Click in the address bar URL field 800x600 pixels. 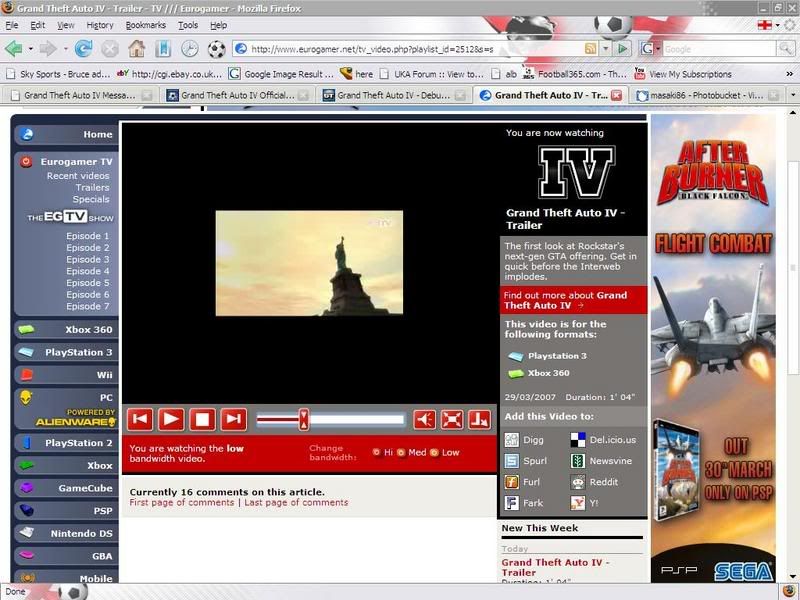coord(408,49)
